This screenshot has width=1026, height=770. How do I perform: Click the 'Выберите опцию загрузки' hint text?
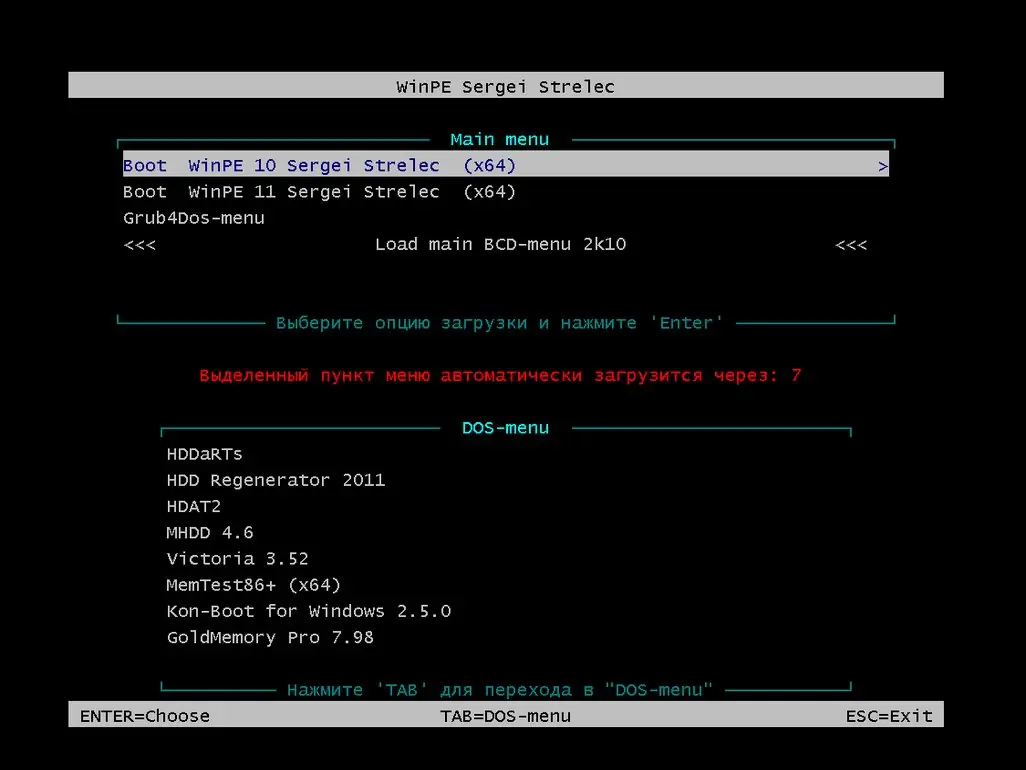click(499, 323)
